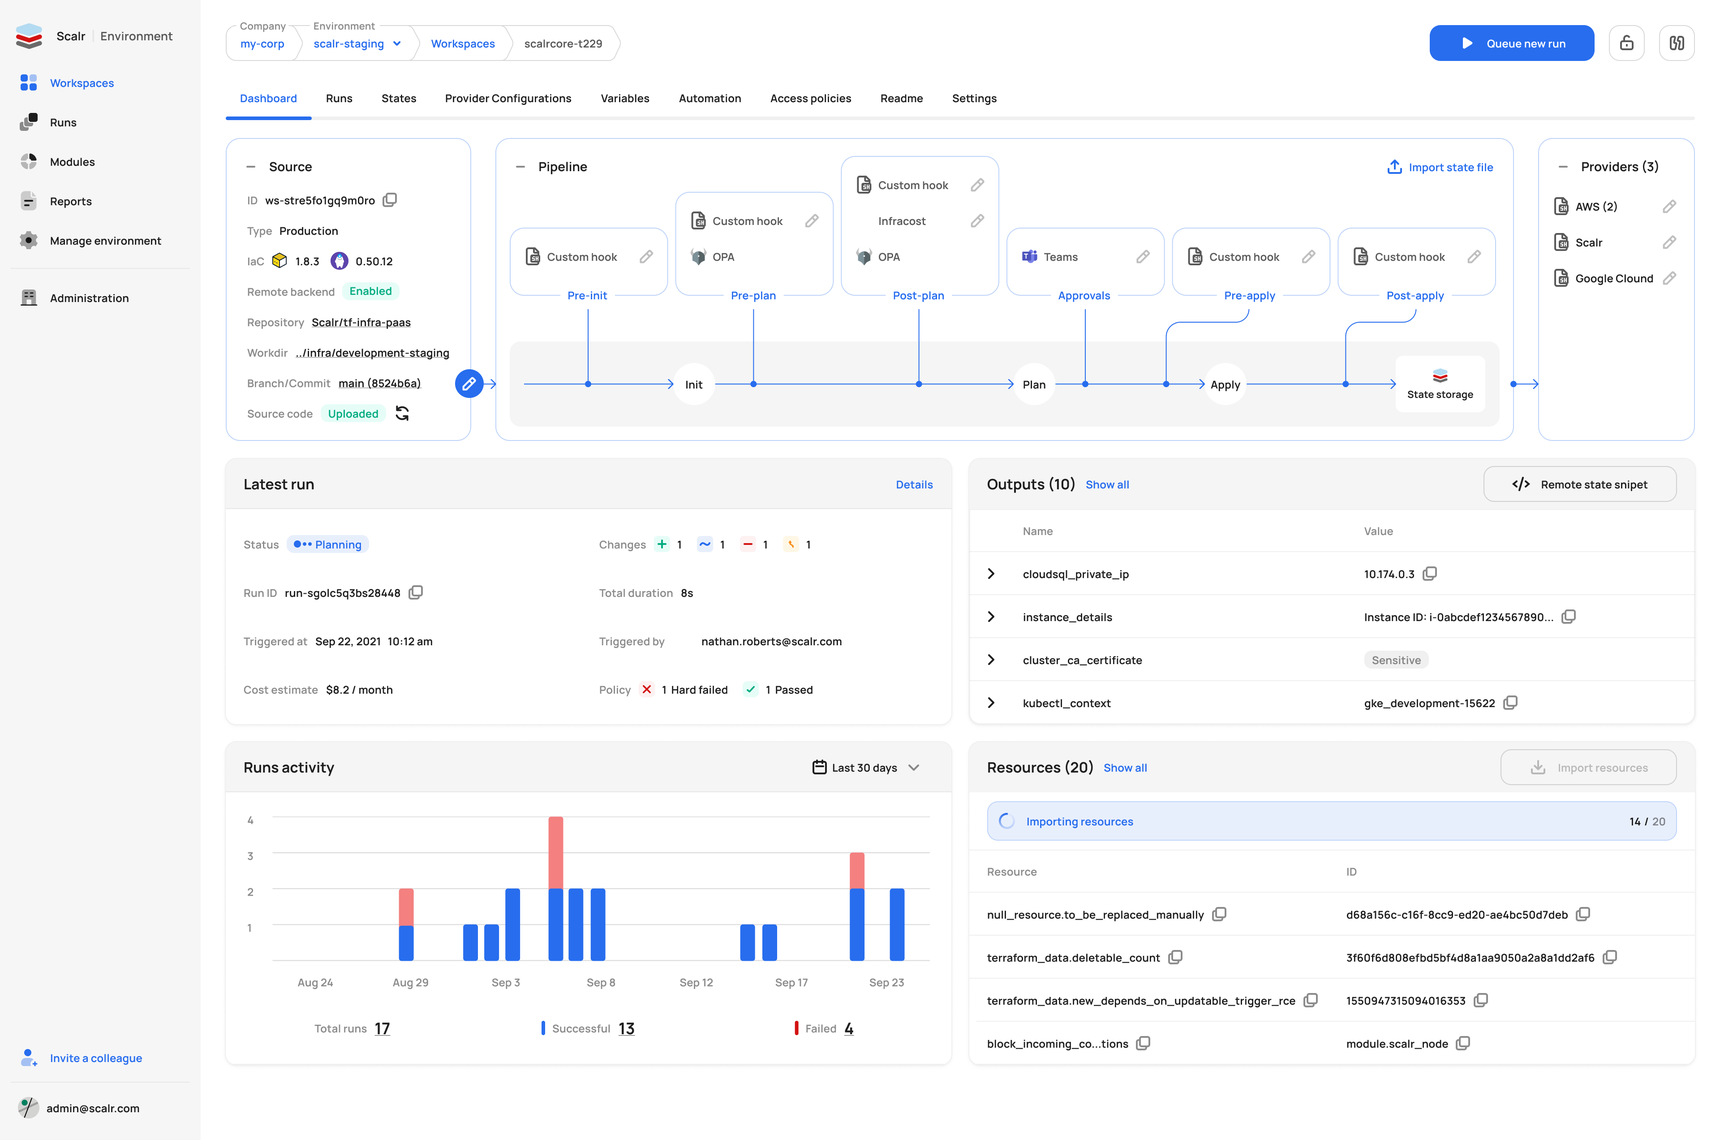
Task: Refresh the uploaded source code
Action: 402,413
